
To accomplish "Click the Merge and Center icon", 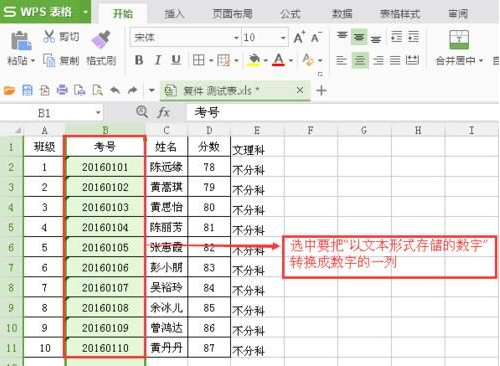I will point(459,40).
